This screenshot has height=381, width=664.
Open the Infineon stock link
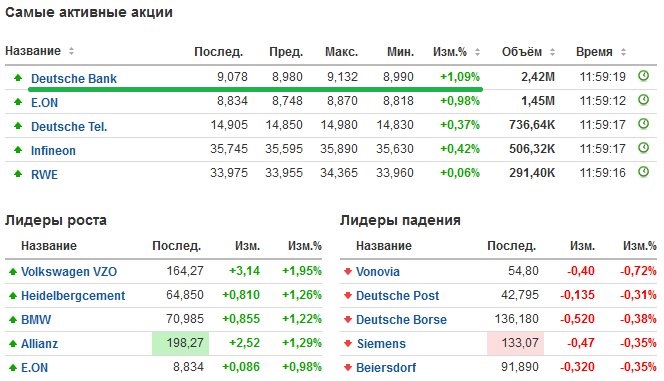click(53, 150)
